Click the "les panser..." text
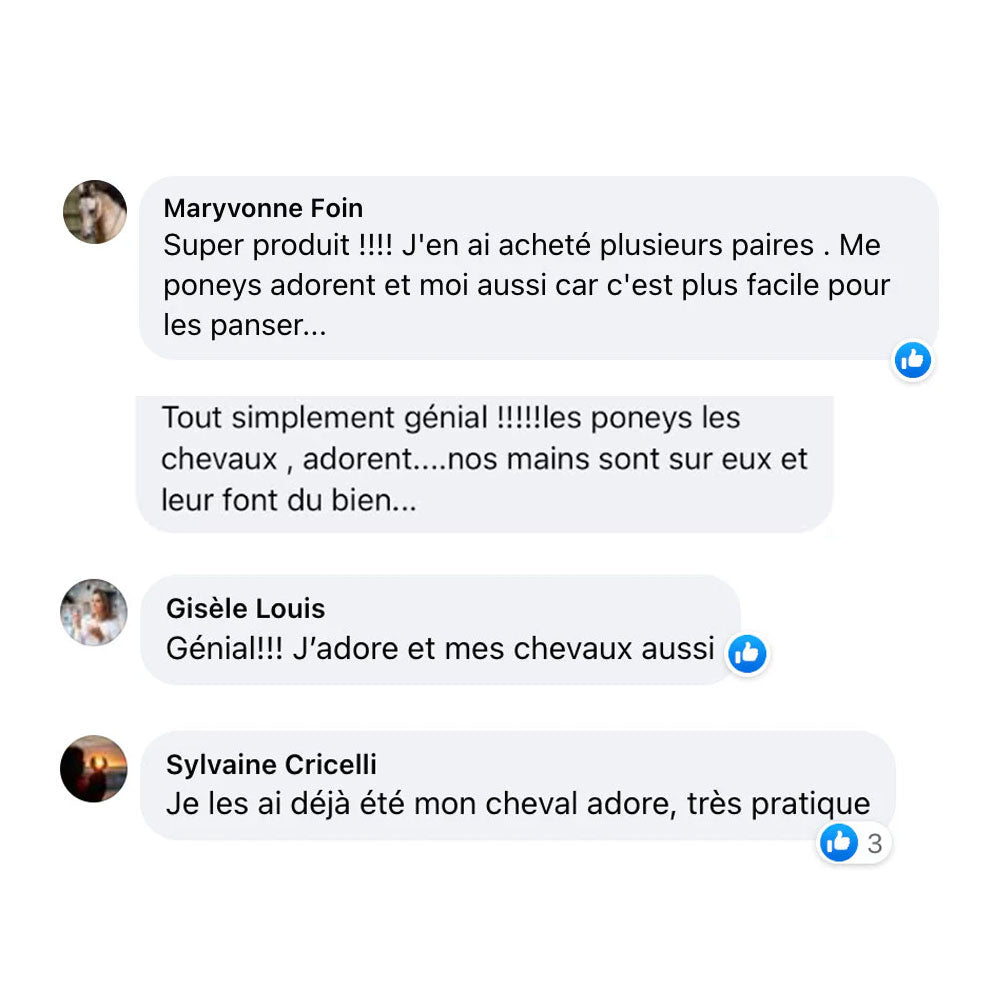1000x1000 pixels. coord(244,325)
